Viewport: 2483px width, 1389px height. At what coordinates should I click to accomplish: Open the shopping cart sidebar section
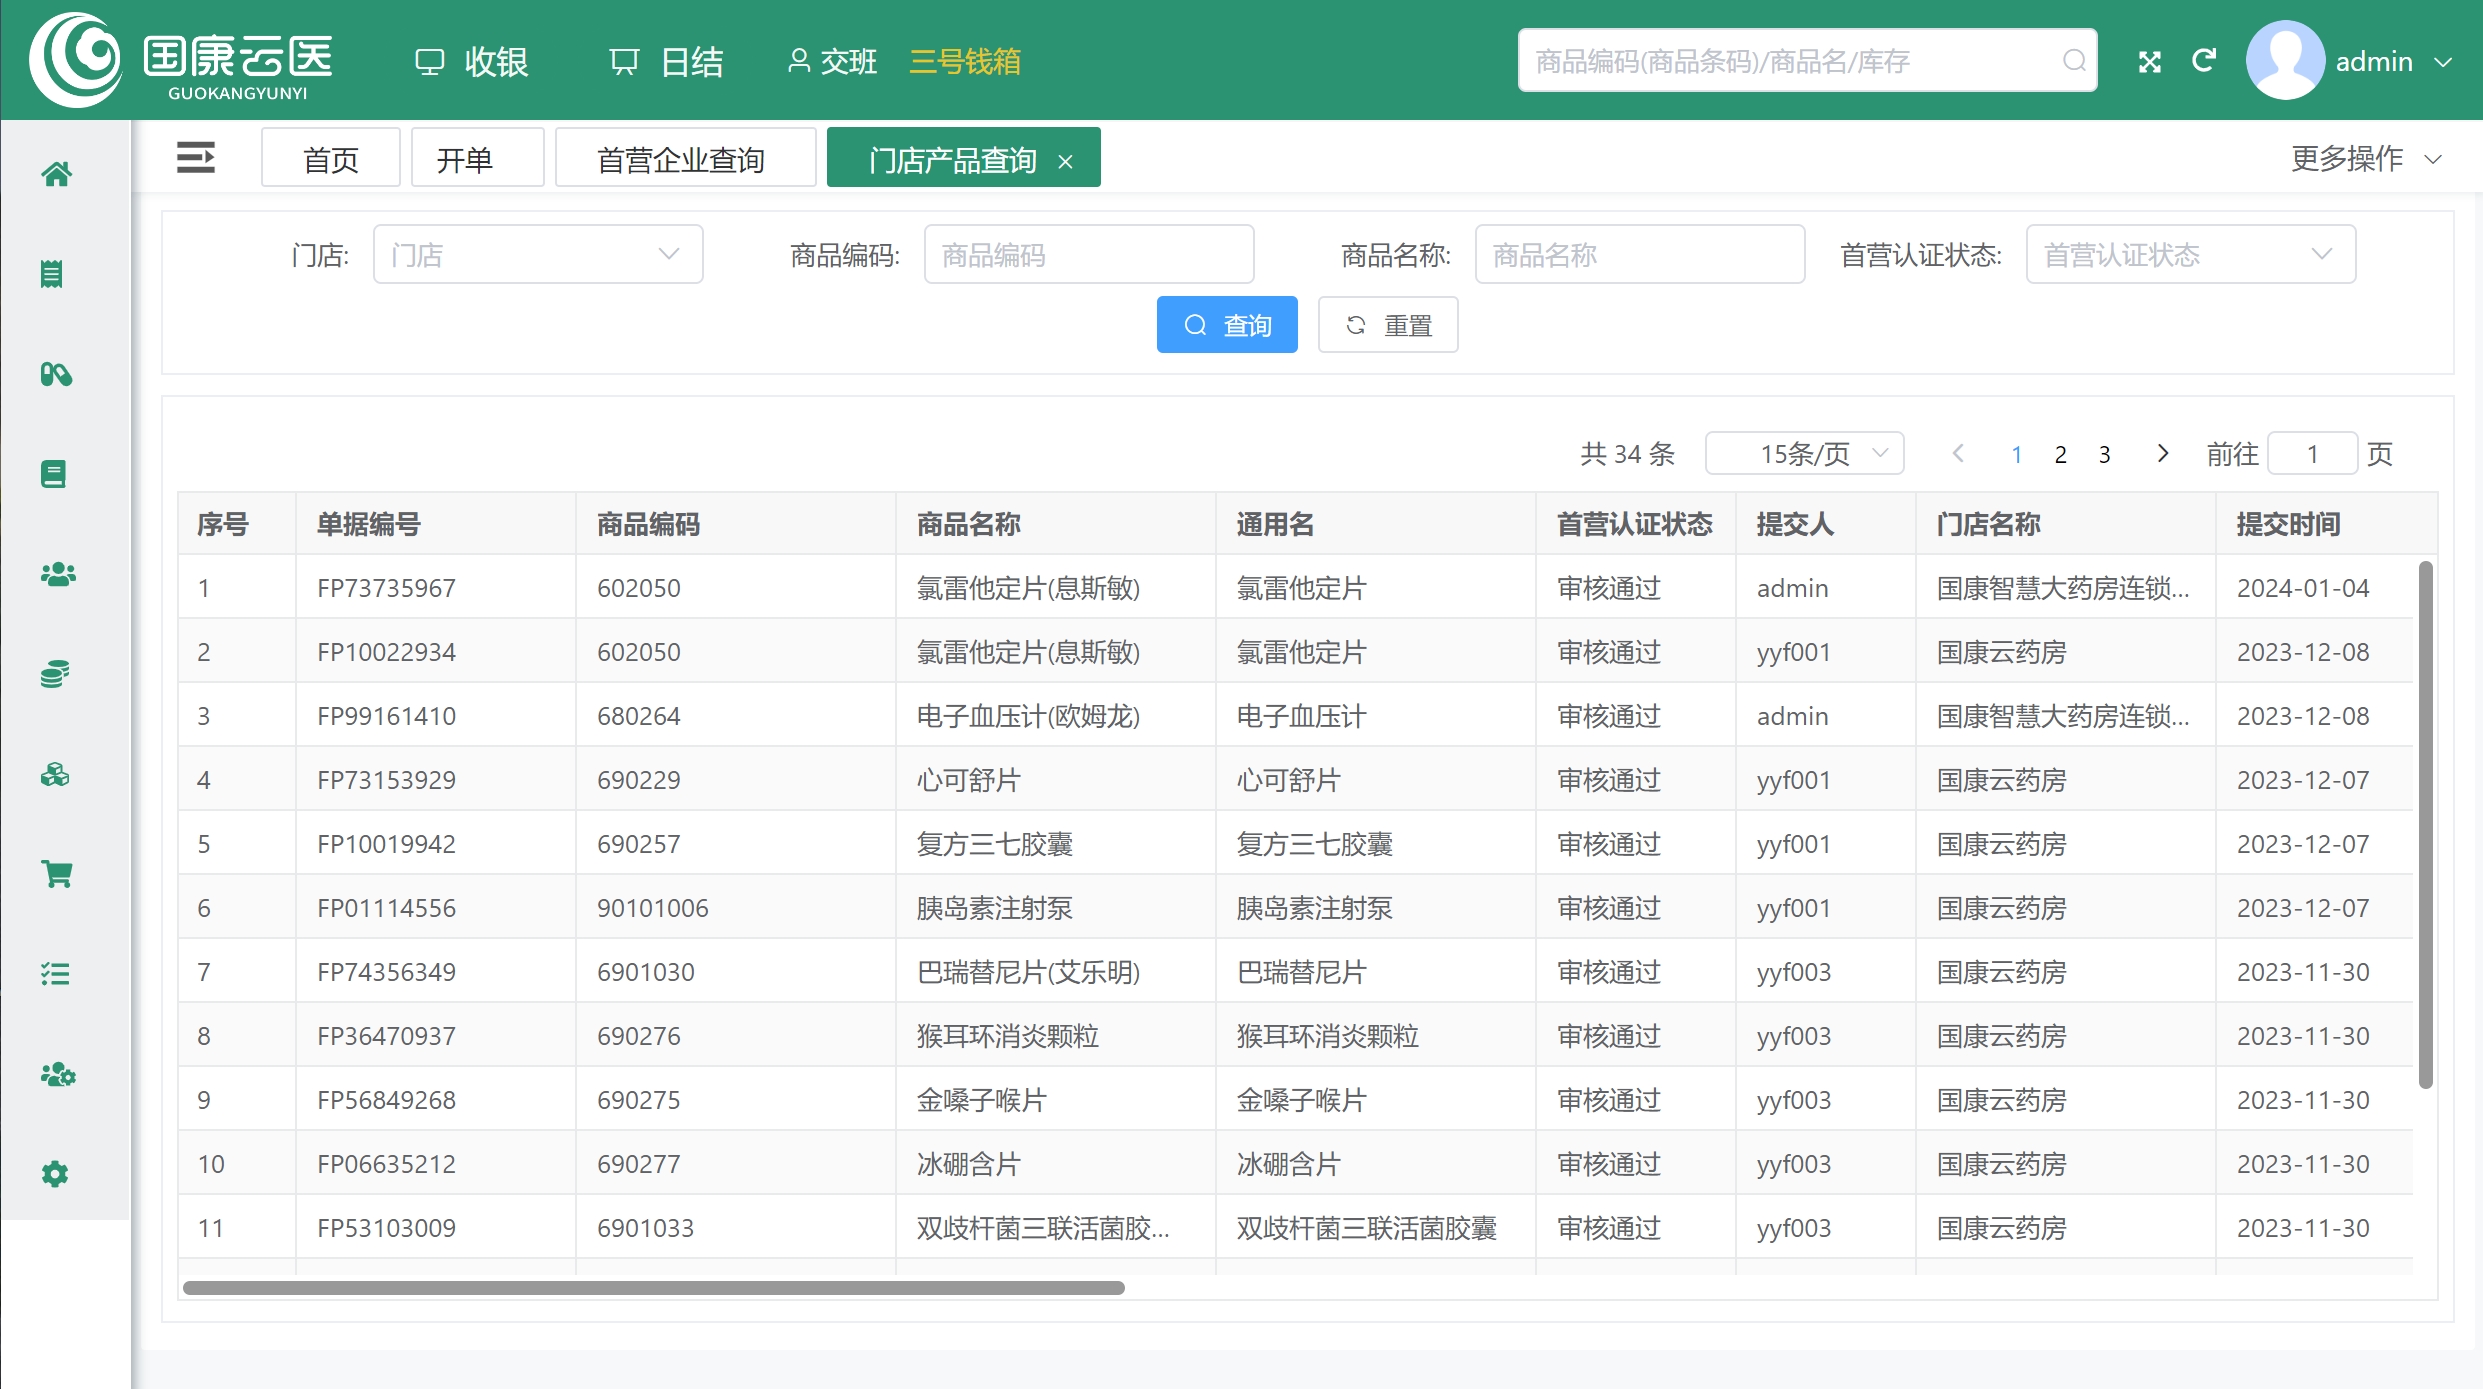pos(56,874)
